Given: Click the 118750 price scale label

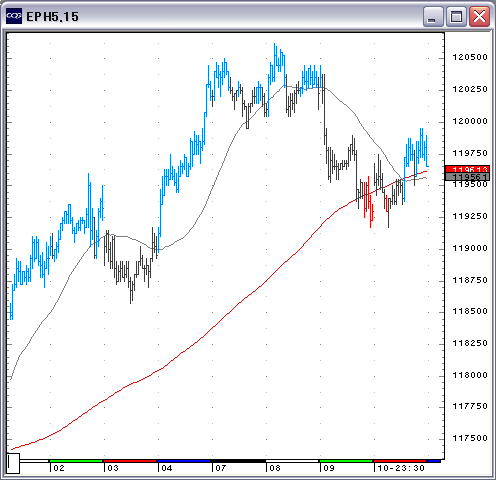Looking at the screenshot, I should coord(470,280).
